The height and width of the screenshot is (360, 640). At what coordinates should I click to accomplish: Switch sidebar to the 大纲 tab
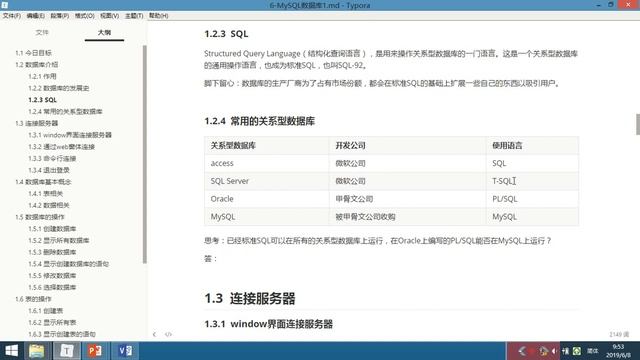click(x=104, y=32)
